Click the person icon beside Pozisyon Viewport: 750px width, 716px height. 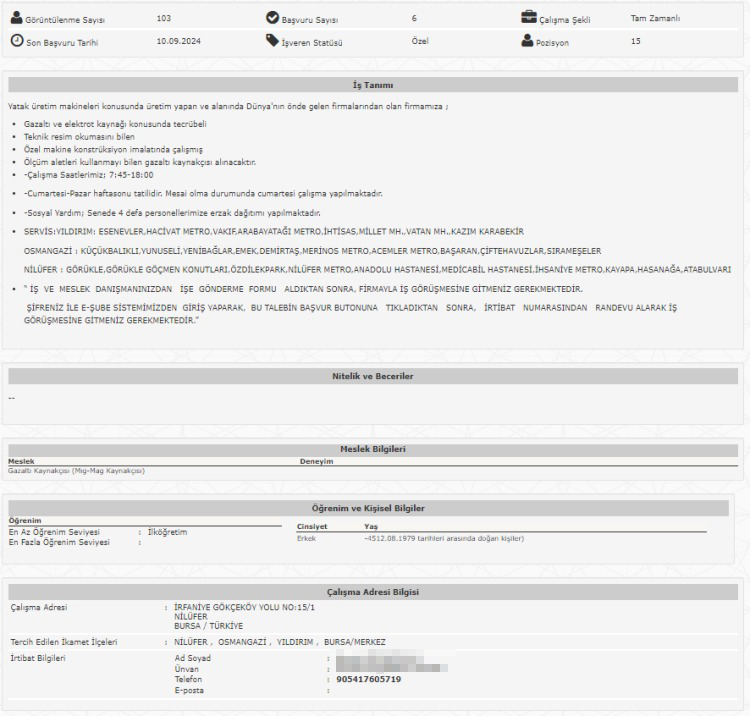528,41
